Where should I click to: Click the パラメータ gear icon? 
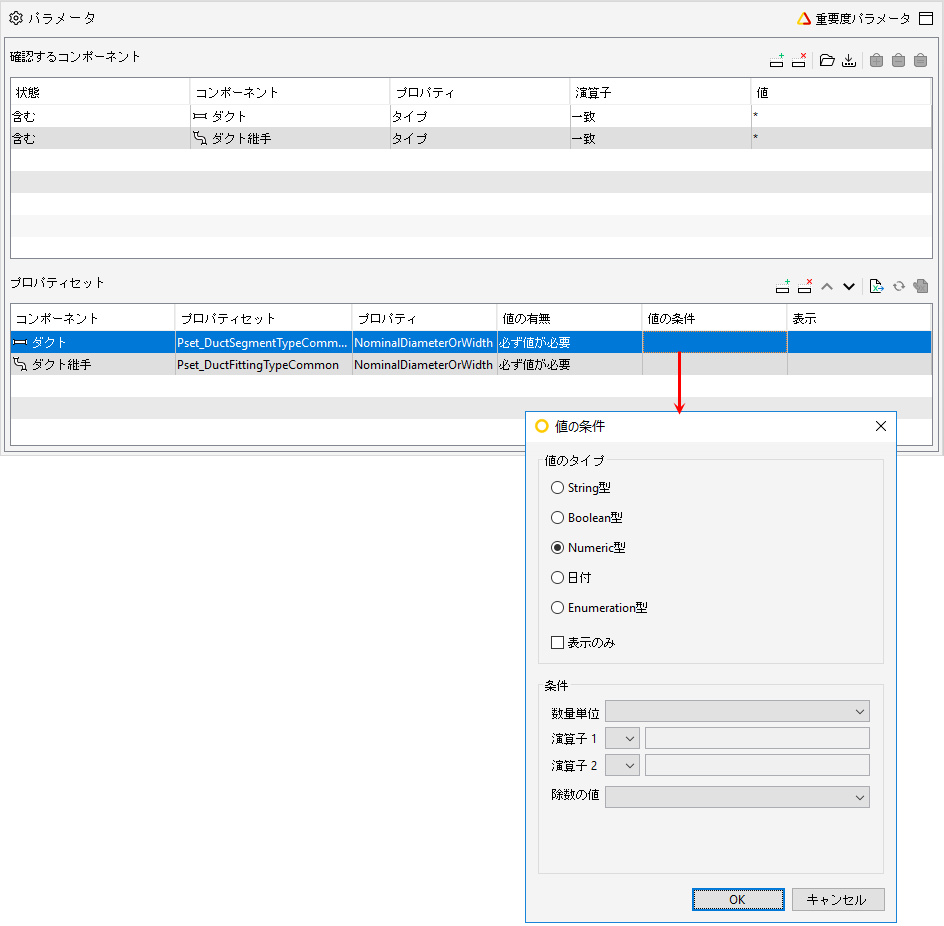16,18
